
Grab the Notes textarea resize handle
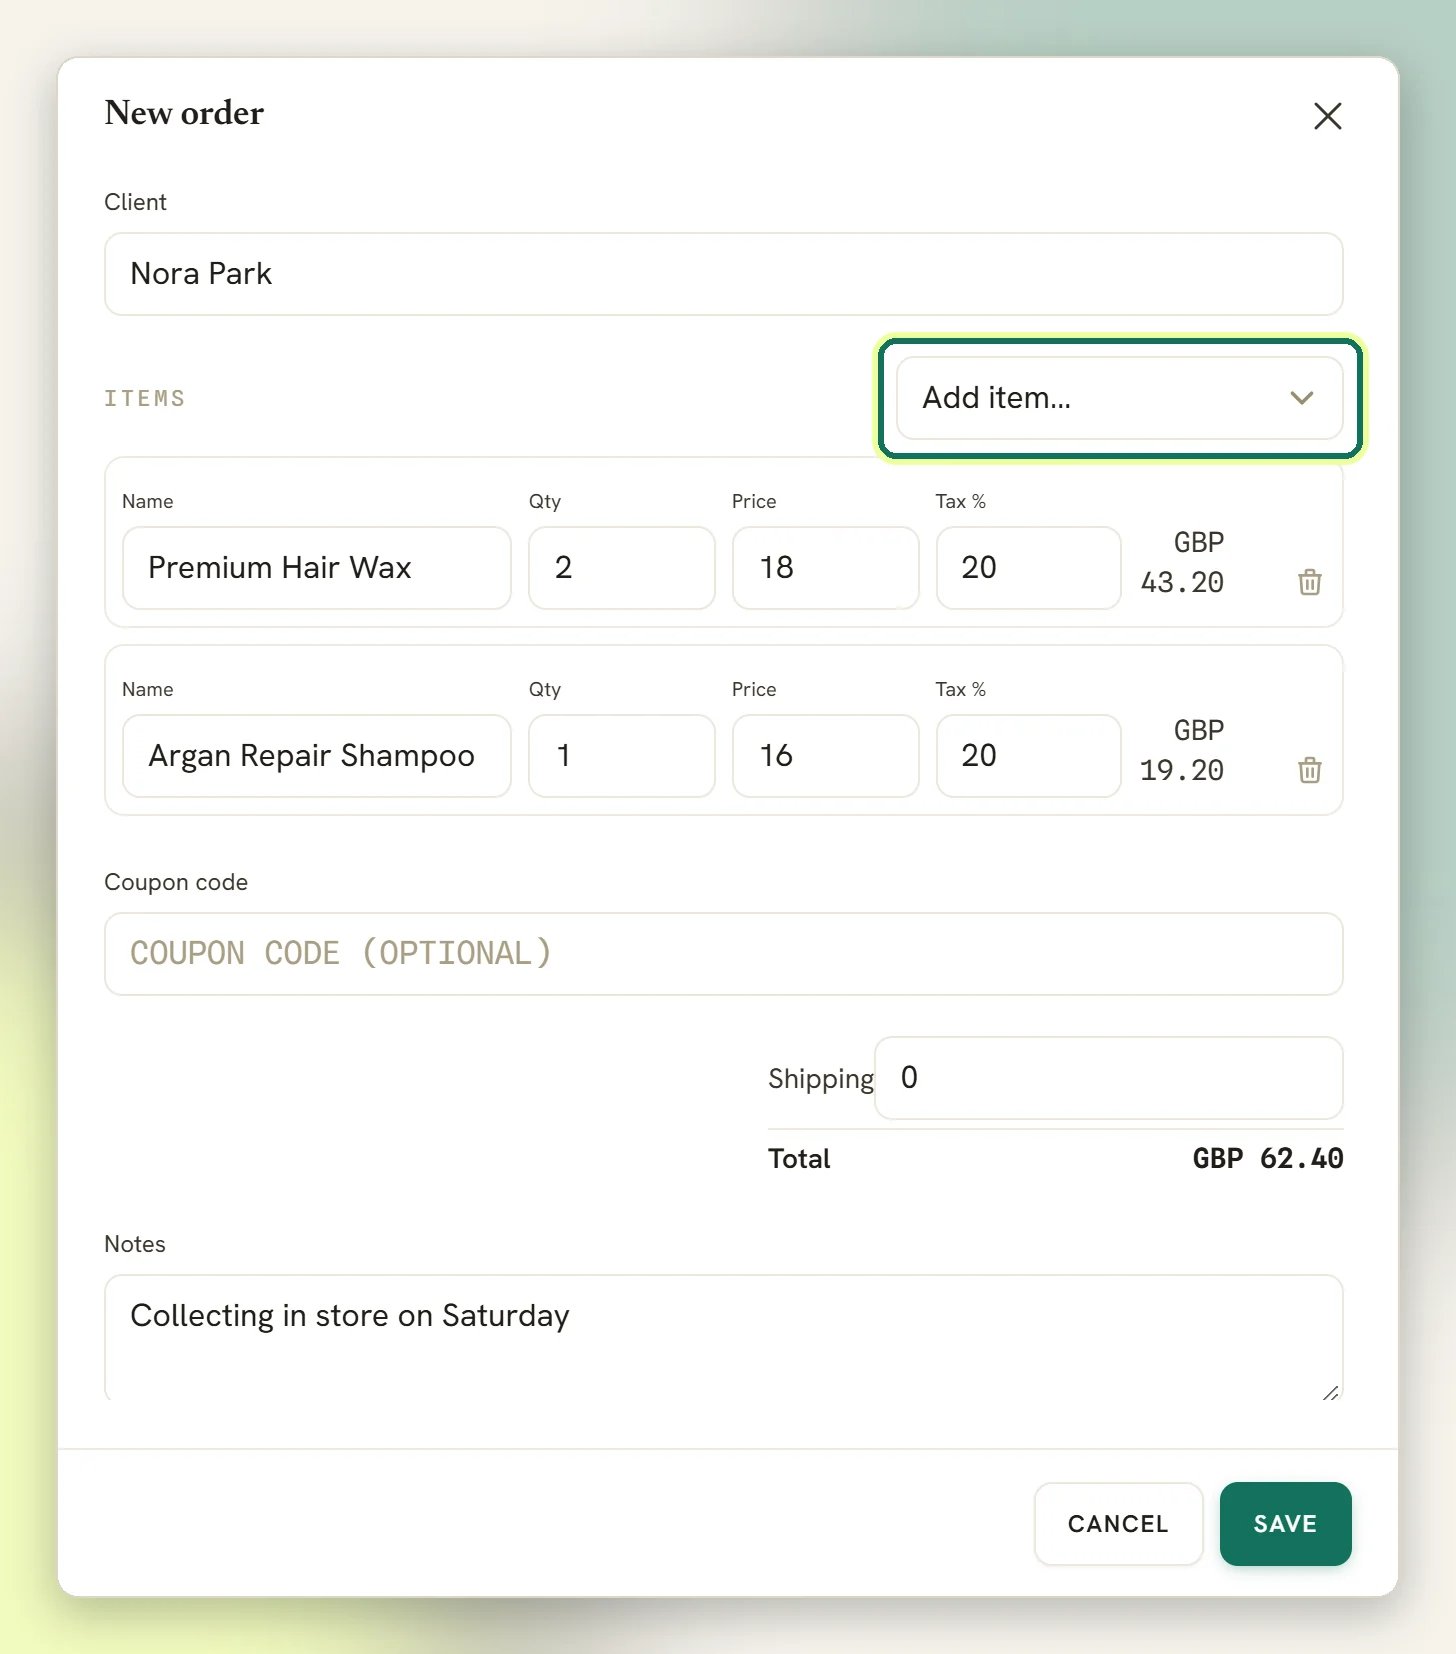click(x=1330, y=1392)
